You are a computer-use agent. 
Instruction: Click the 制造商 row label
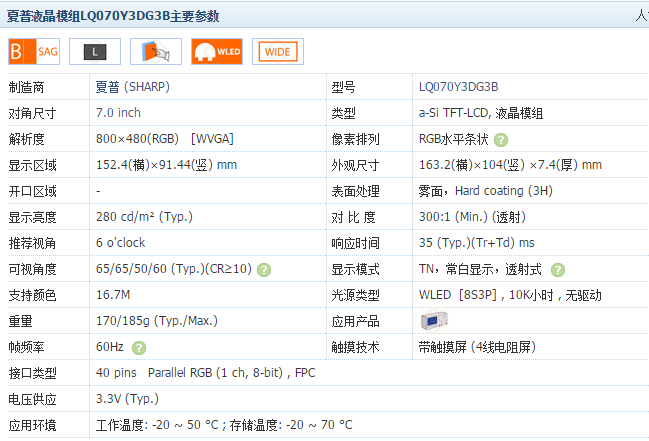pos(26,87)
